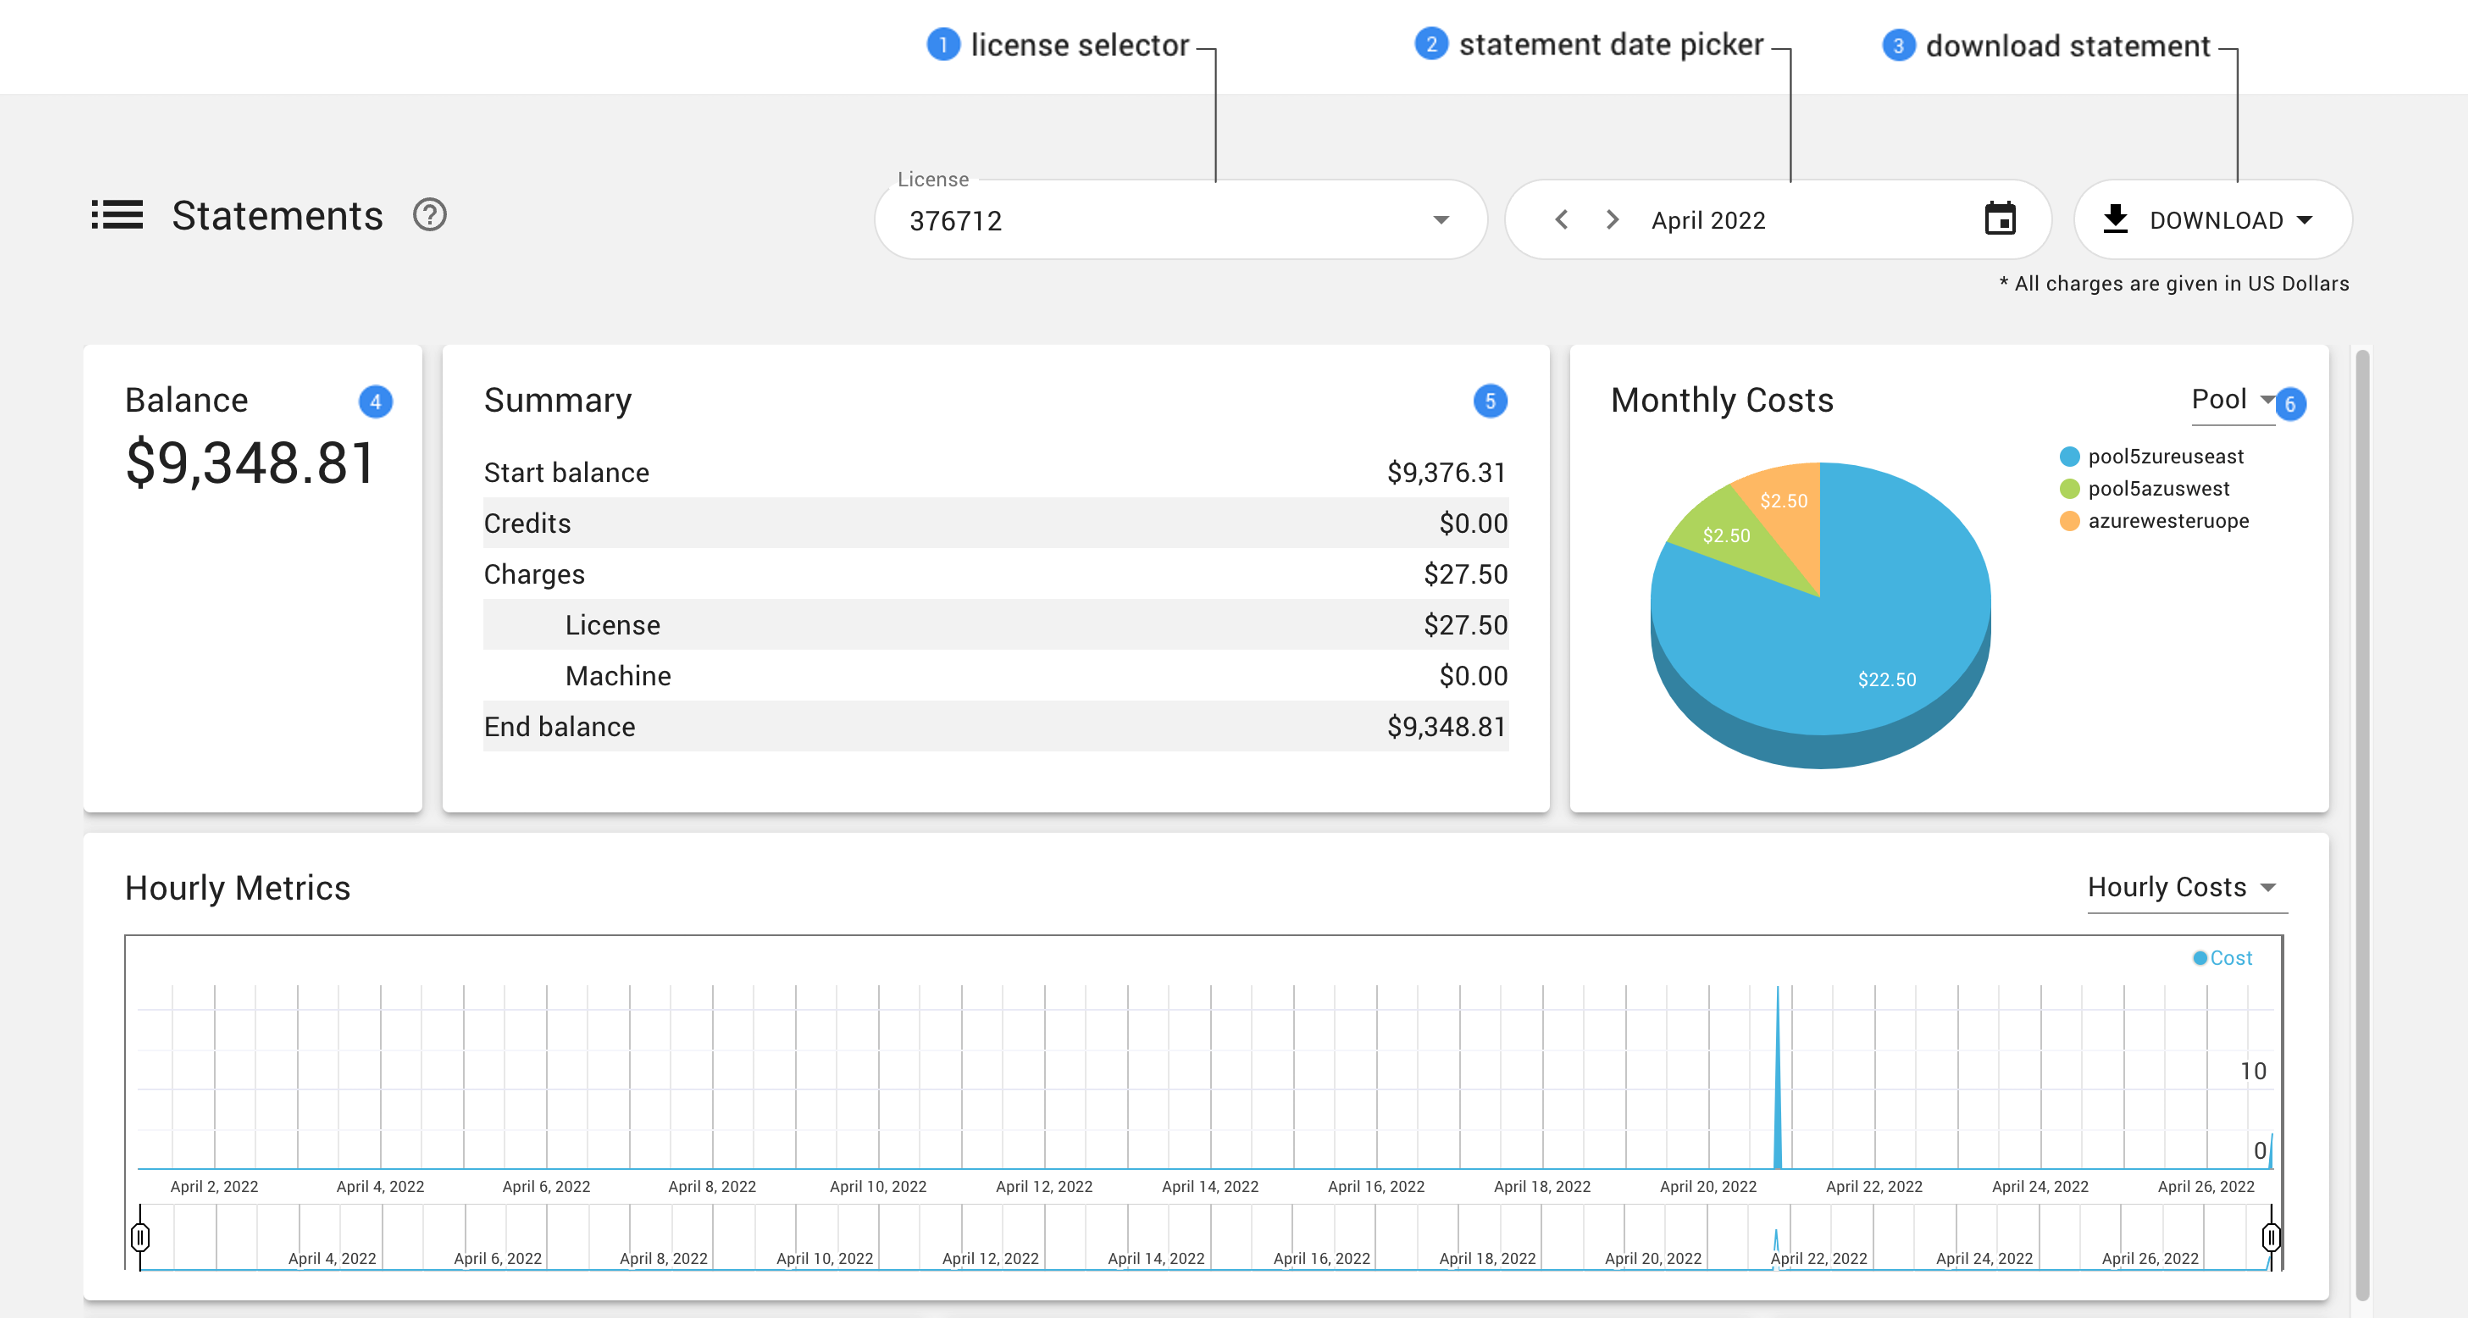Select the Machine charge row
Viewport: 2468px width, 1318px height.
pos(996,676)
